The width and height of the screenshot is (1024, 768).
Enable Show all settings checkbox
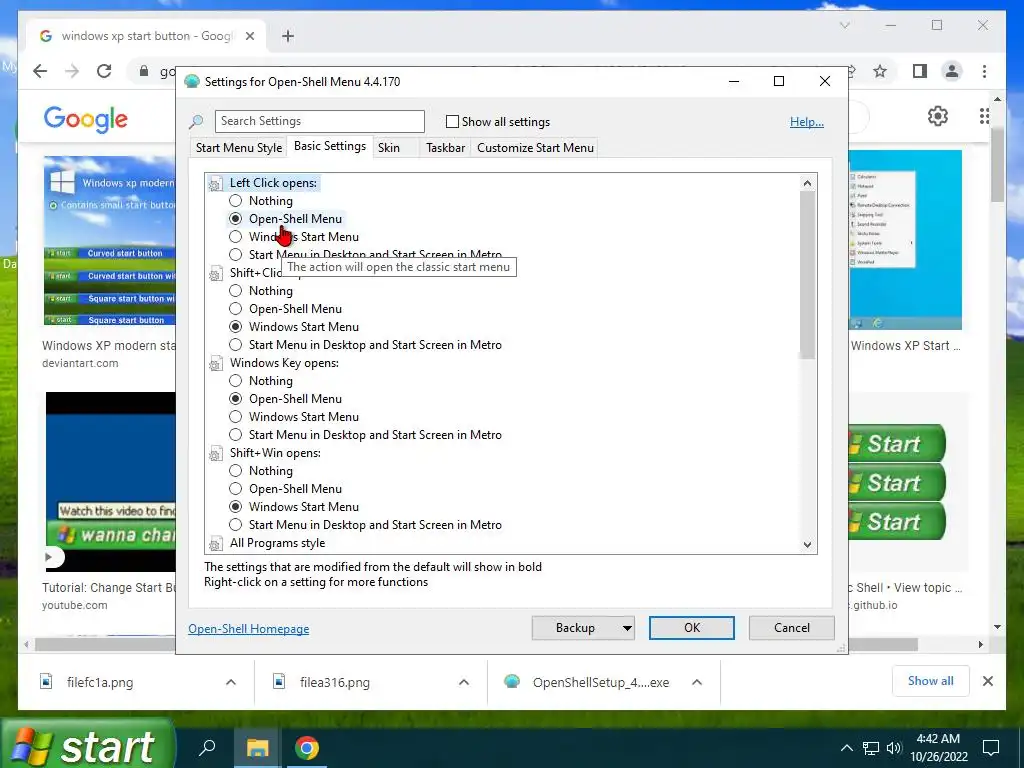[x=452, y=121]
